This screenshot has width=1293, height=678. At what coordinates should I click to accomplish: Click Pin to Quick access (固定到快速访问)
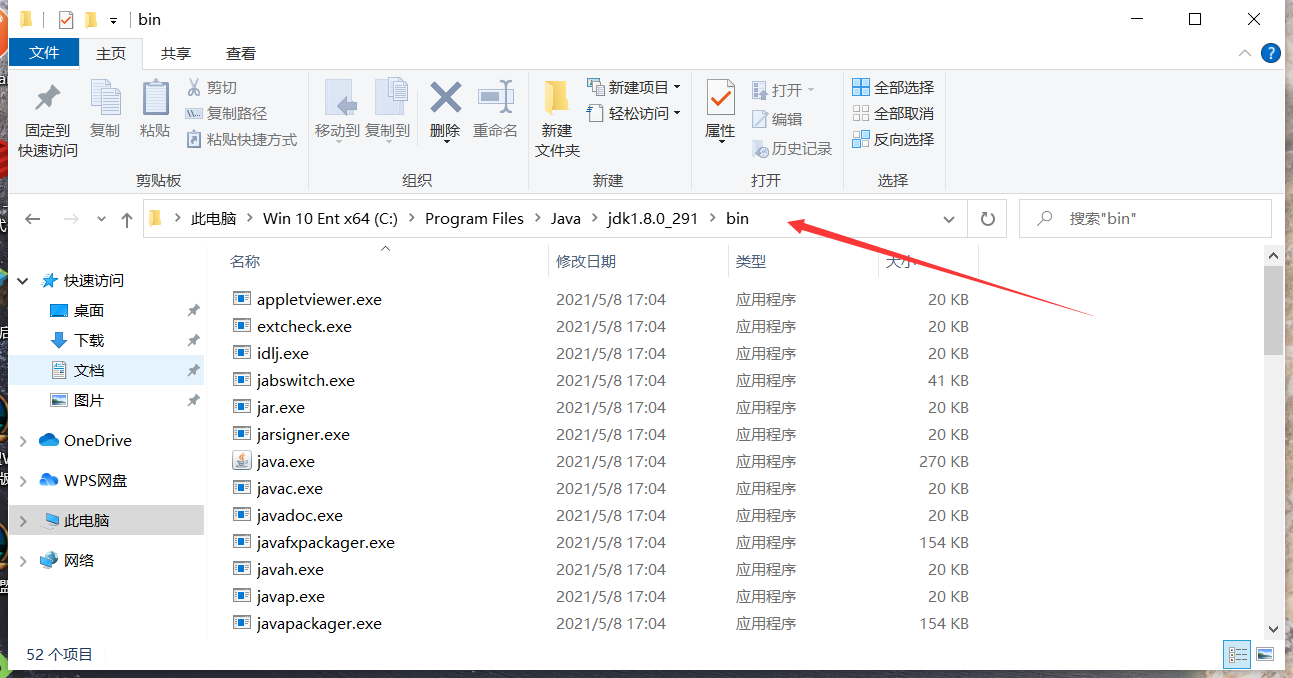[x=47, y=119]
